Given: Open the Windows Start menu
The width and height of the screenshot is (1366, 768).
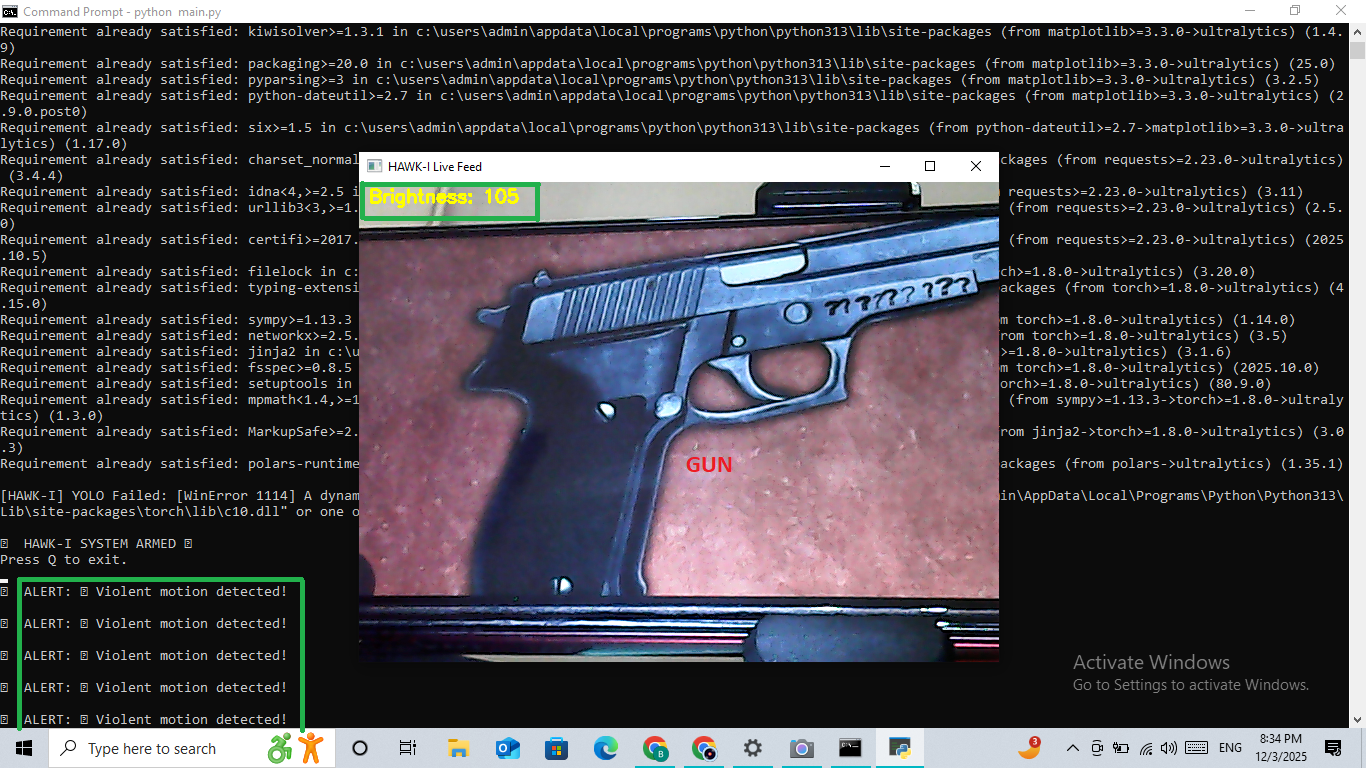Looking at the screenshot, I should pyautogui.click(x=23, y=748).
